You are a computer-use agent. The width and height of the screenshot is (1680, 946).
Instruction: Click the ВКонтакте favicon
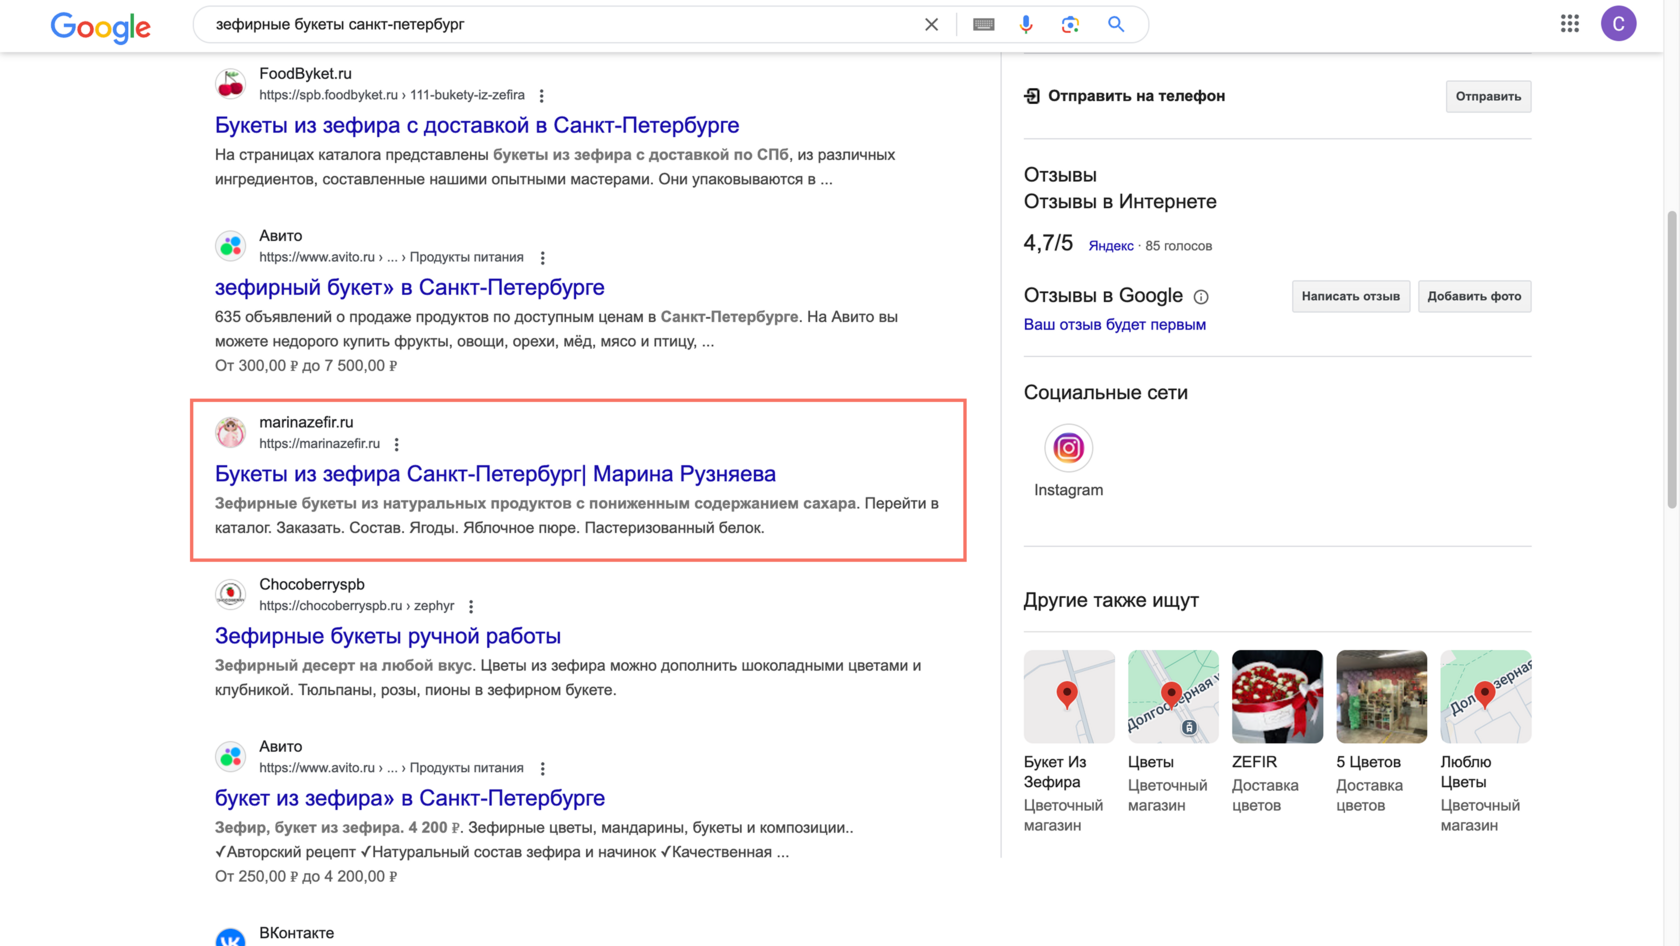point(231,937)
